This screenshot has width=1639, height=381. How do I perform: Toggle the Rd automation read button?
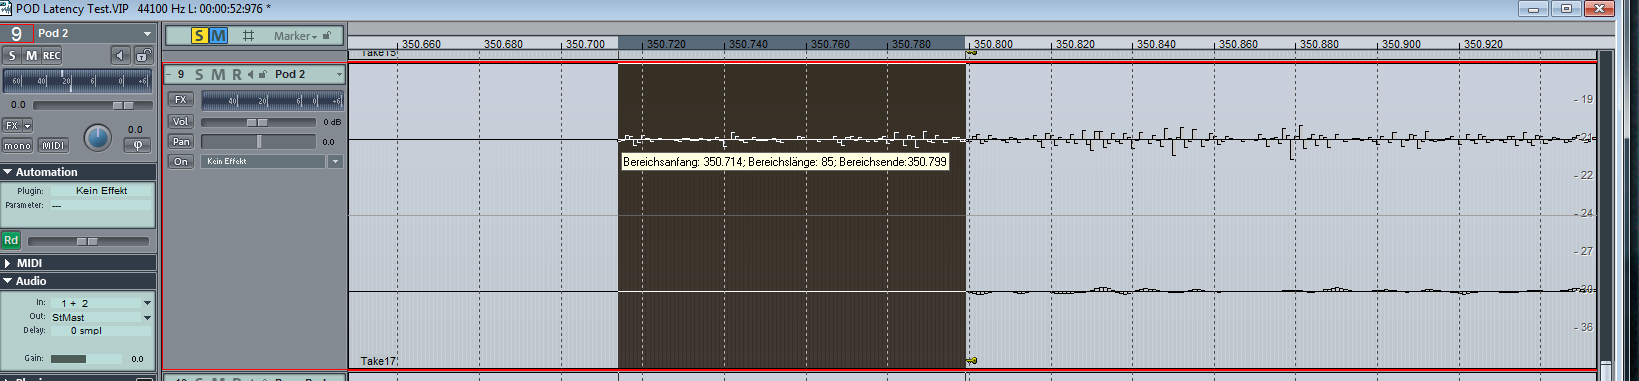pyautogui.click(x=11, y=240)
